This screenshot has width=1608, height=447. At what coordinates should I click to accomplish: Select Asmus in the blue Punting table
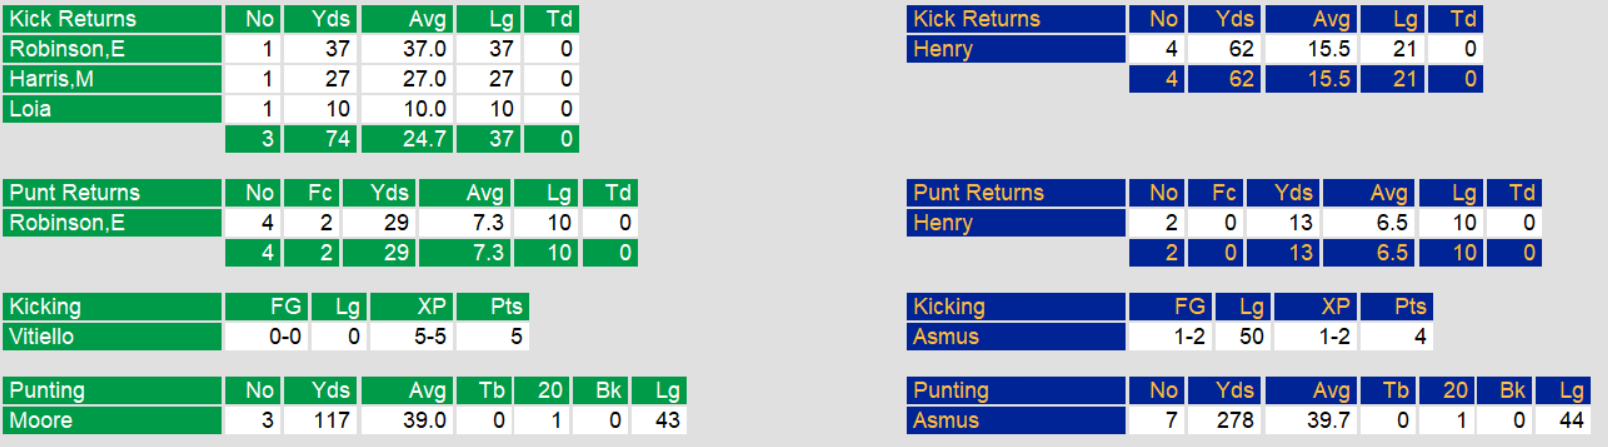pyautogui.click(x=1015, y=421)
